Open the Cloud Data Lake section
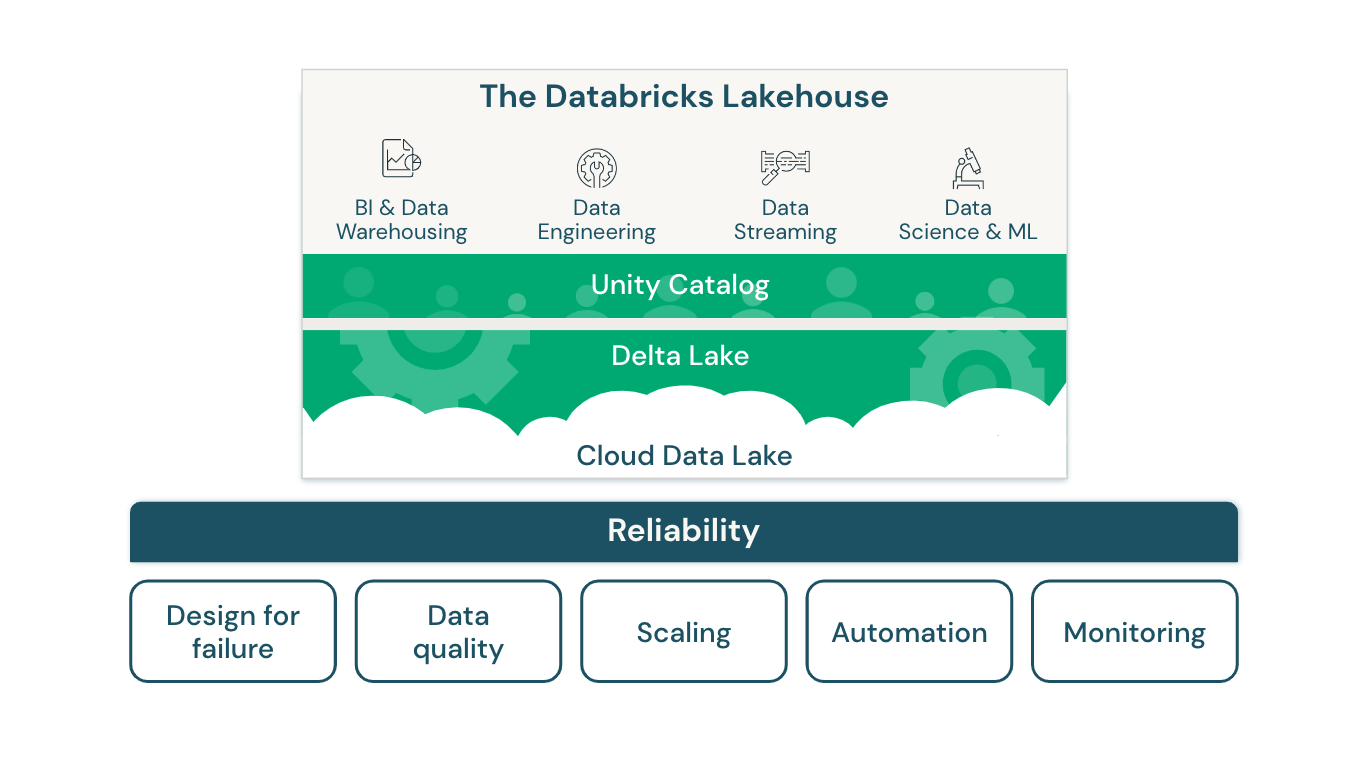 pyautogui.click(x=684, y=456)
